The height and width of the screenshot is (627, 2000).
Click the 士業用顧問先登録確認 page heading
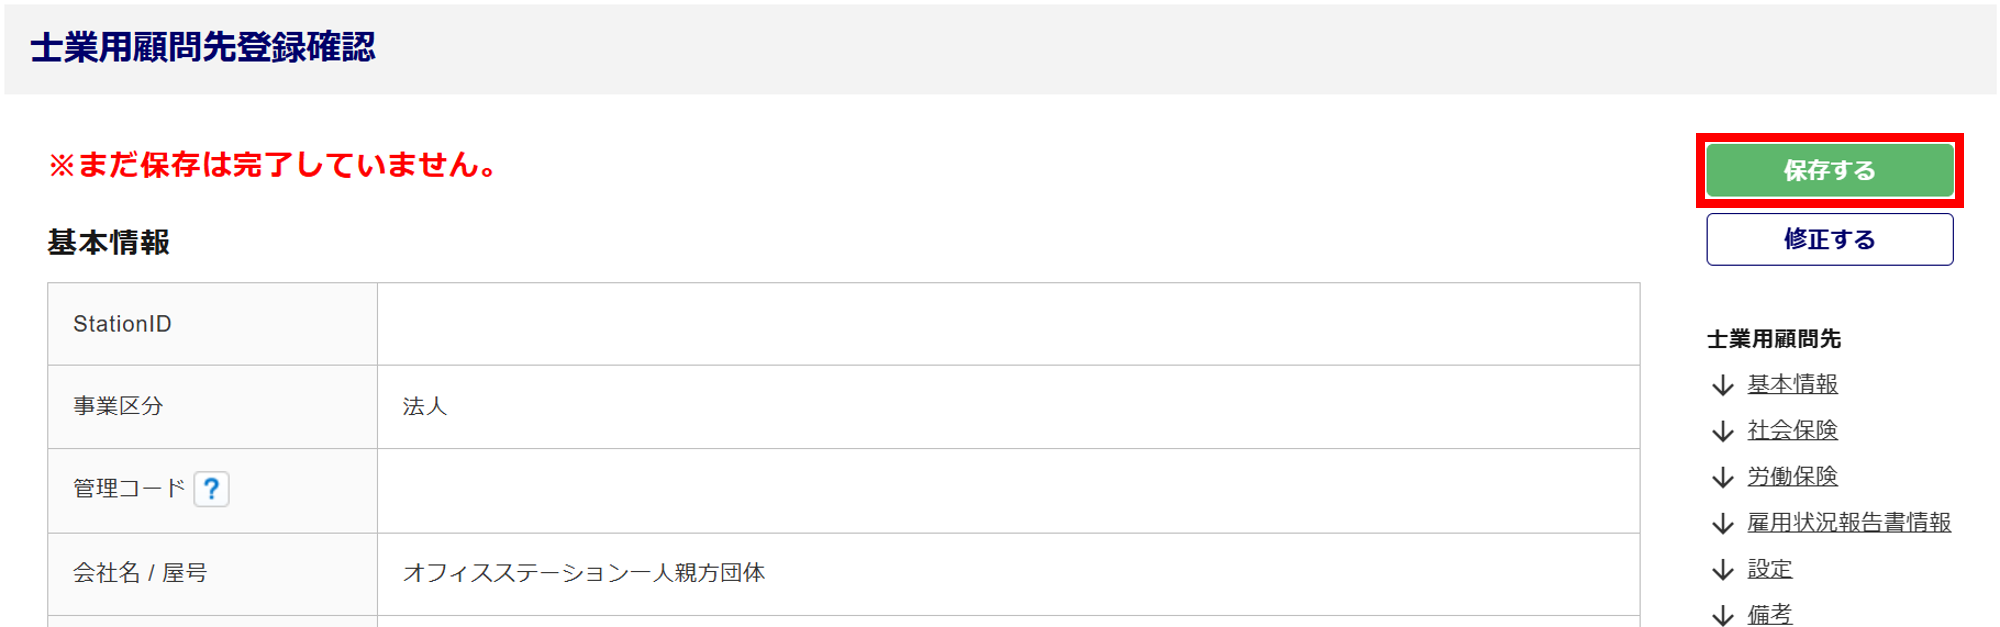tap(203, 47)
